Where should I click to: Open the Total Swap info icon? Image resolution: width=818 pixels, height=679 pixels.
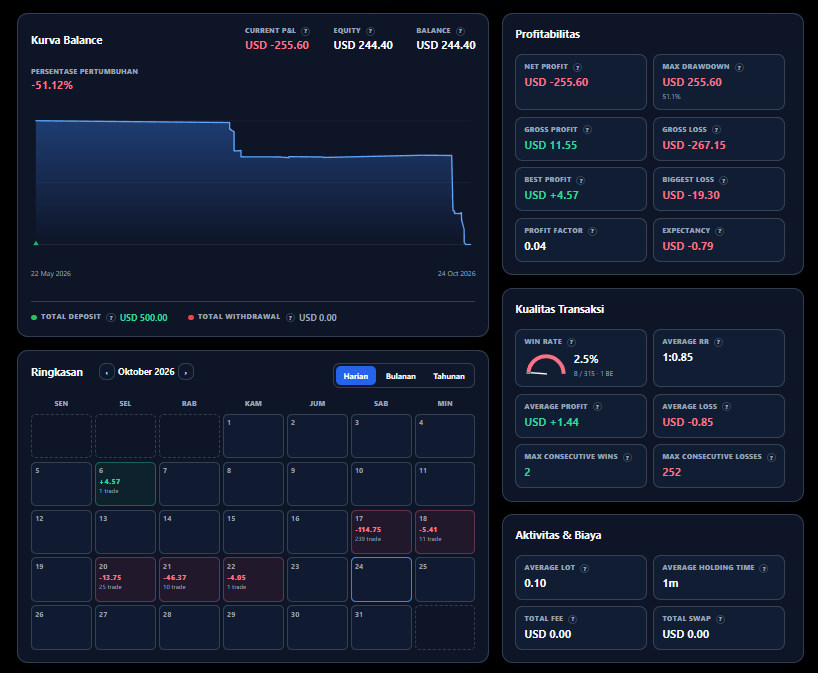tap(720, 619)
